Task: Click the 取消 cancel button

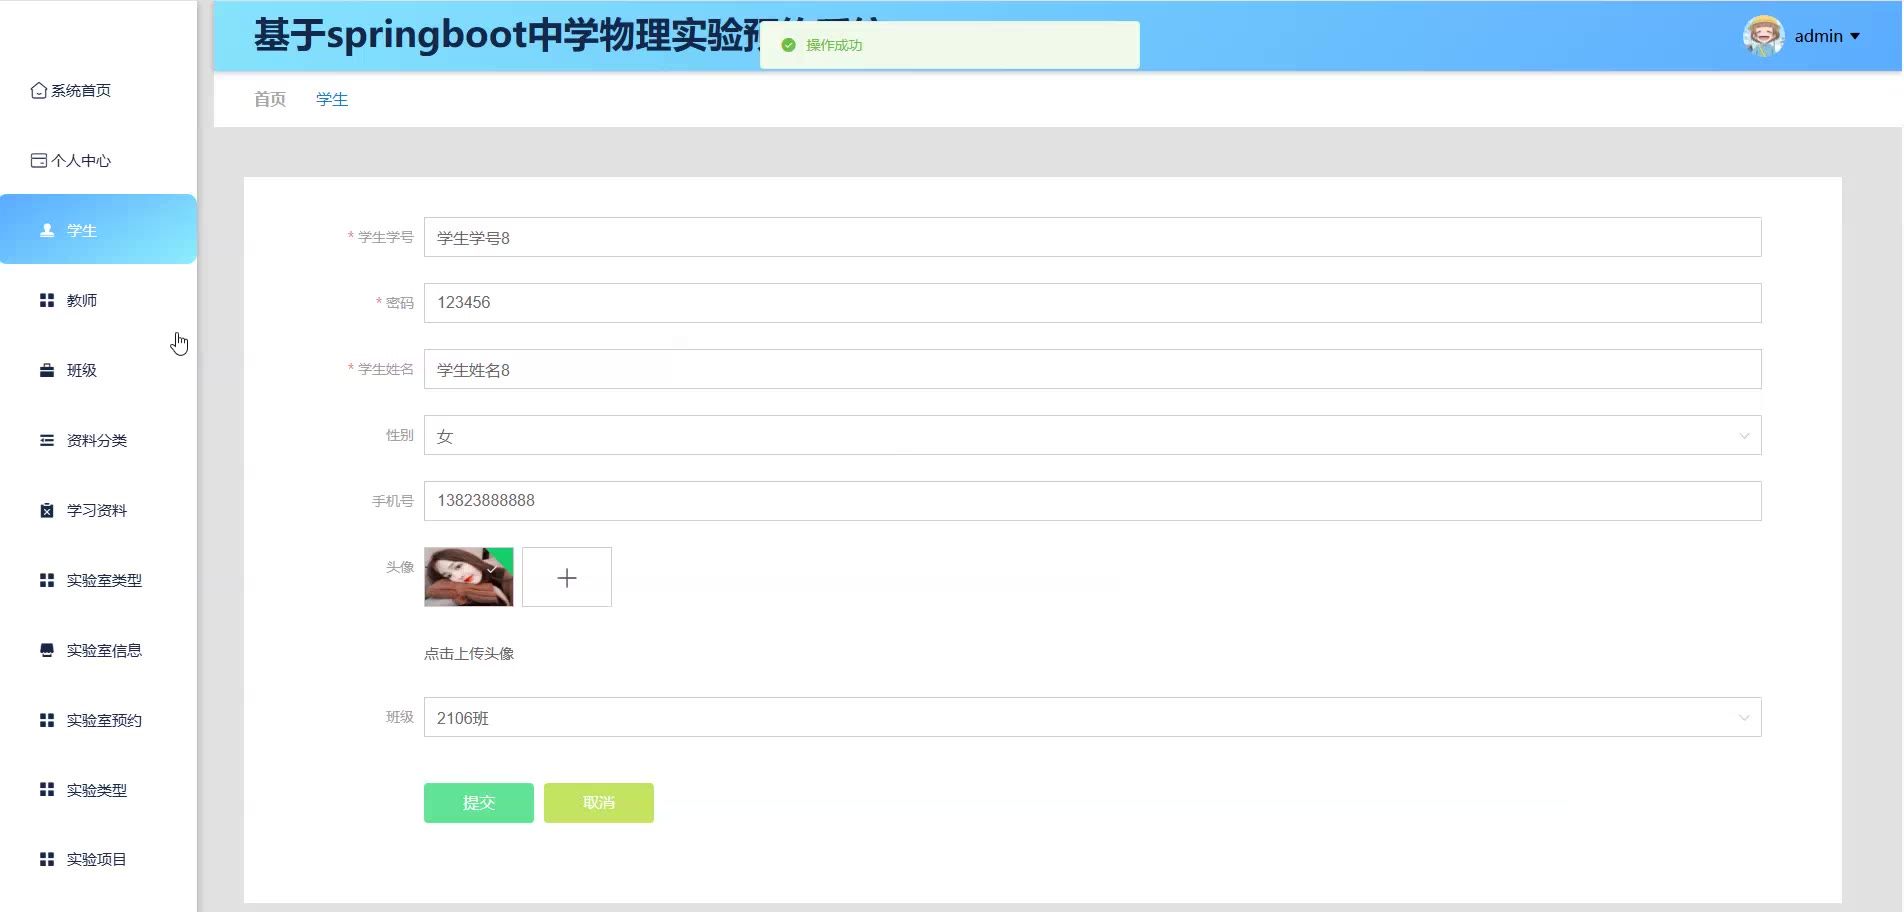Action: (x=599, y=803)
